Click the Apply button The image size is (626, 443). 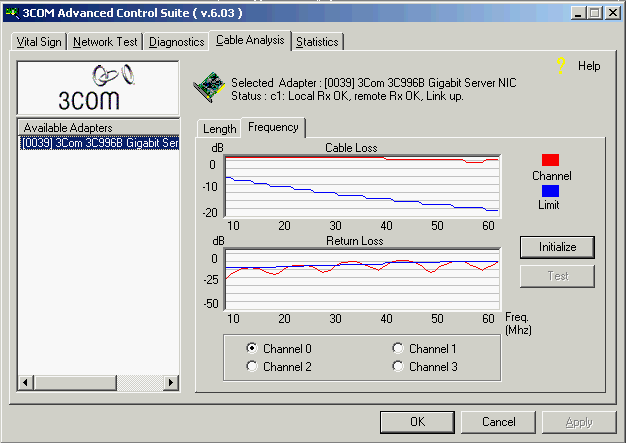[579, 422]
